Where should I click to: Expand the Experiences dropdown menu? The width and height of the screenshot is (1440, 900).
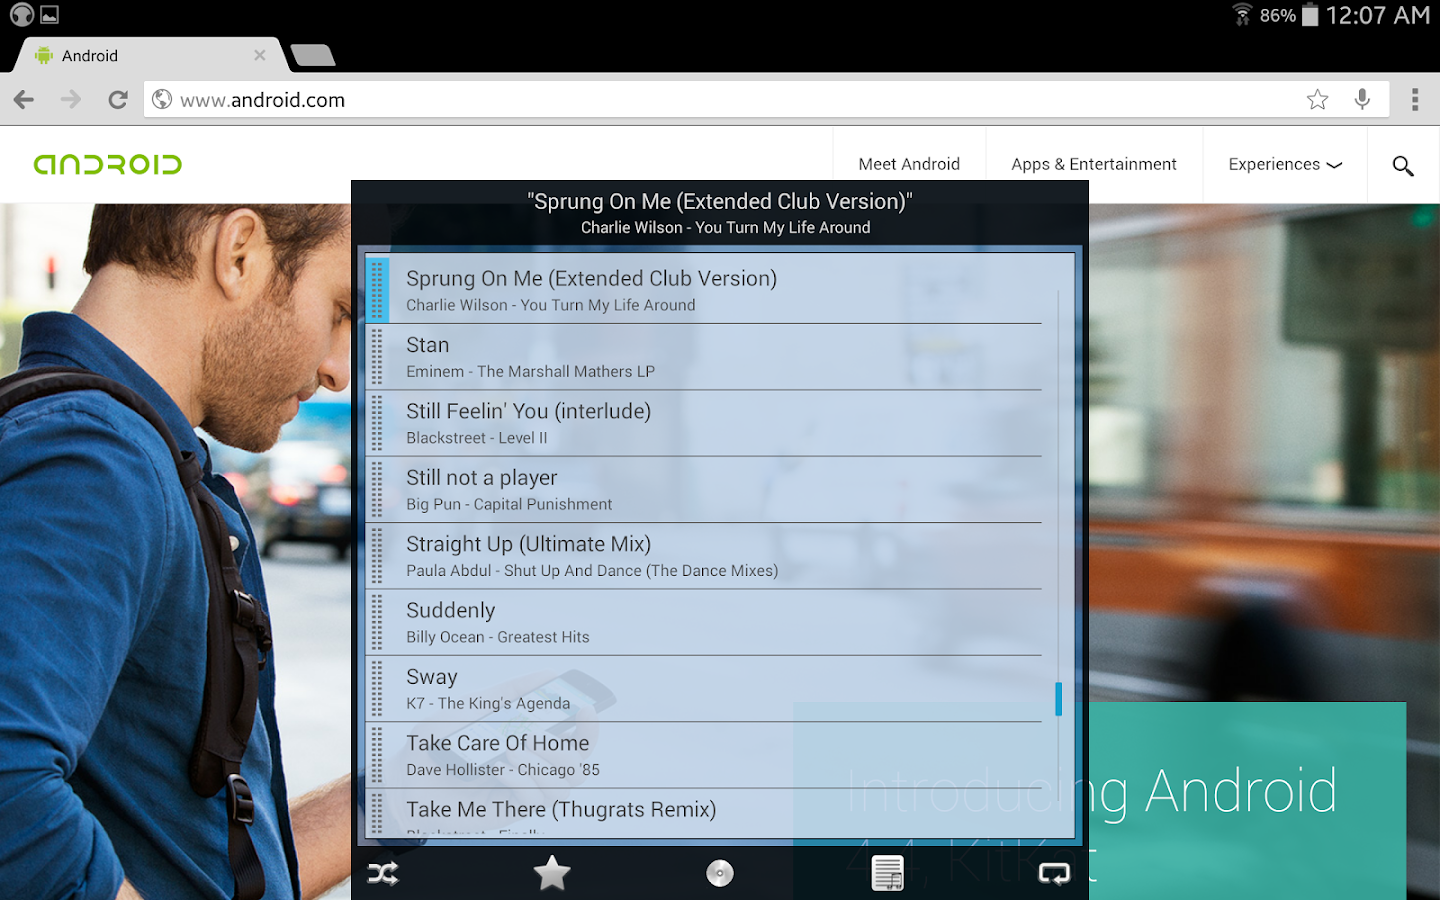(1285, 164)
